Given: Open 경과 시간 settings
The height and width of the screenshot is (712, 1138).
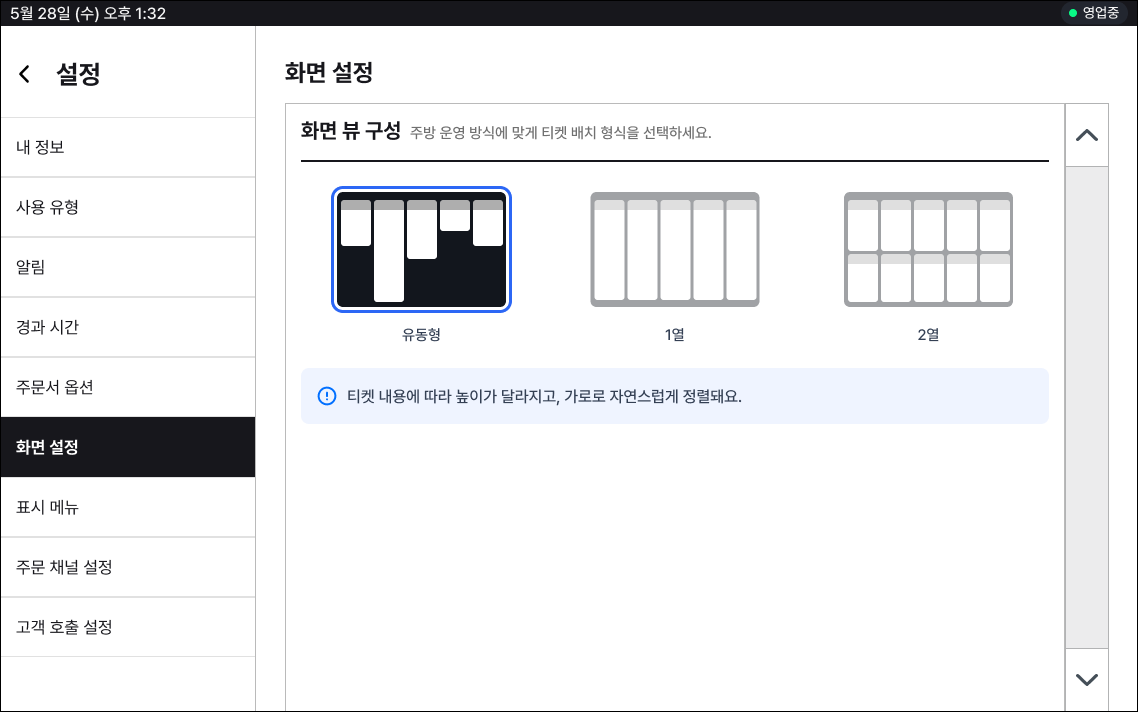Looking at the screenshot, I should pos(128,328).
